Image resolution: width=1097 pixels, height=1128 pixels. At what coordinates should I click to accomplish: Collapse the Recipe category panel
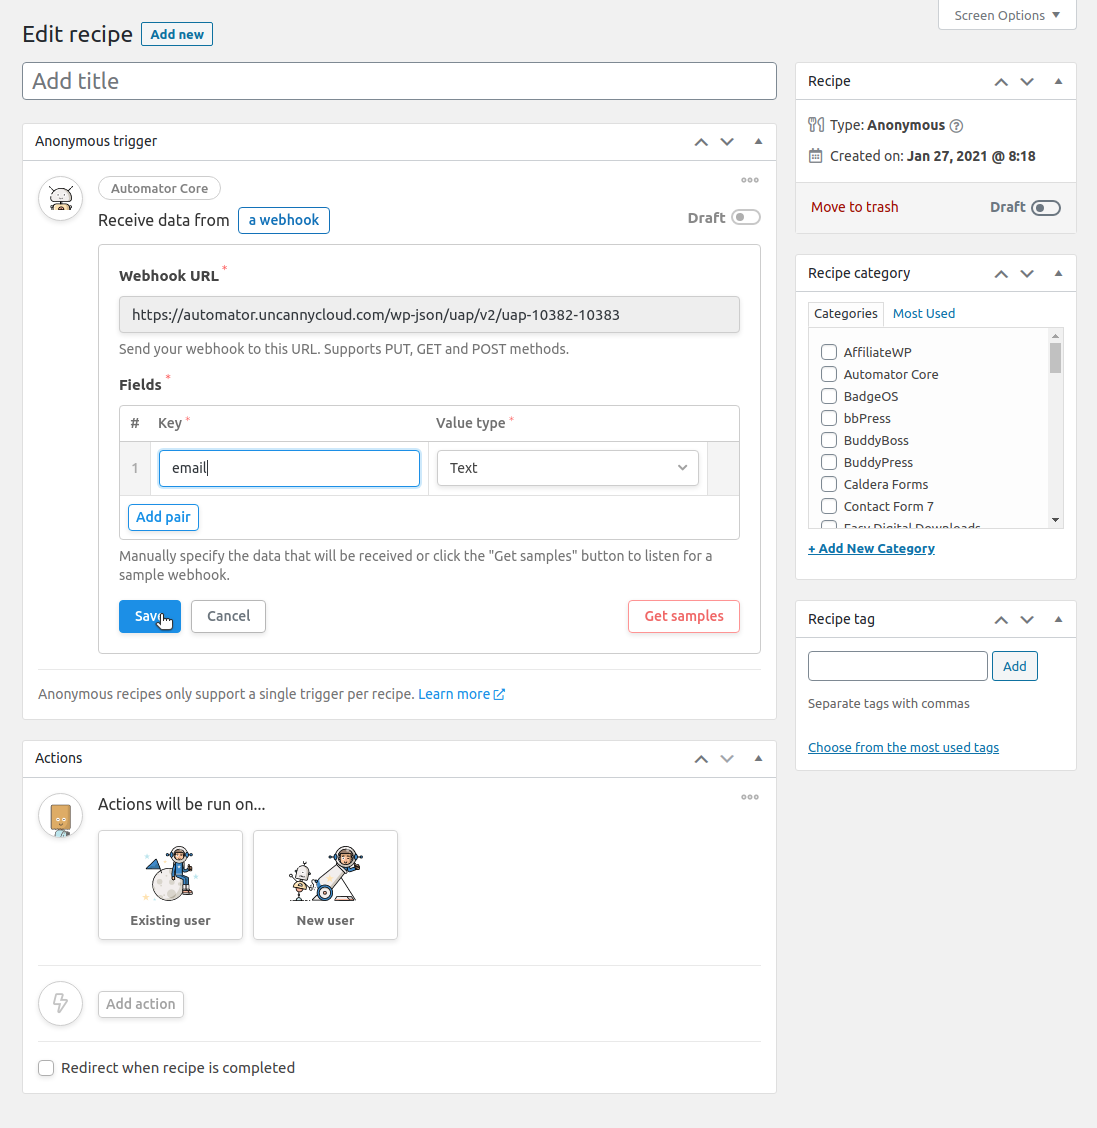point(1058,274)
